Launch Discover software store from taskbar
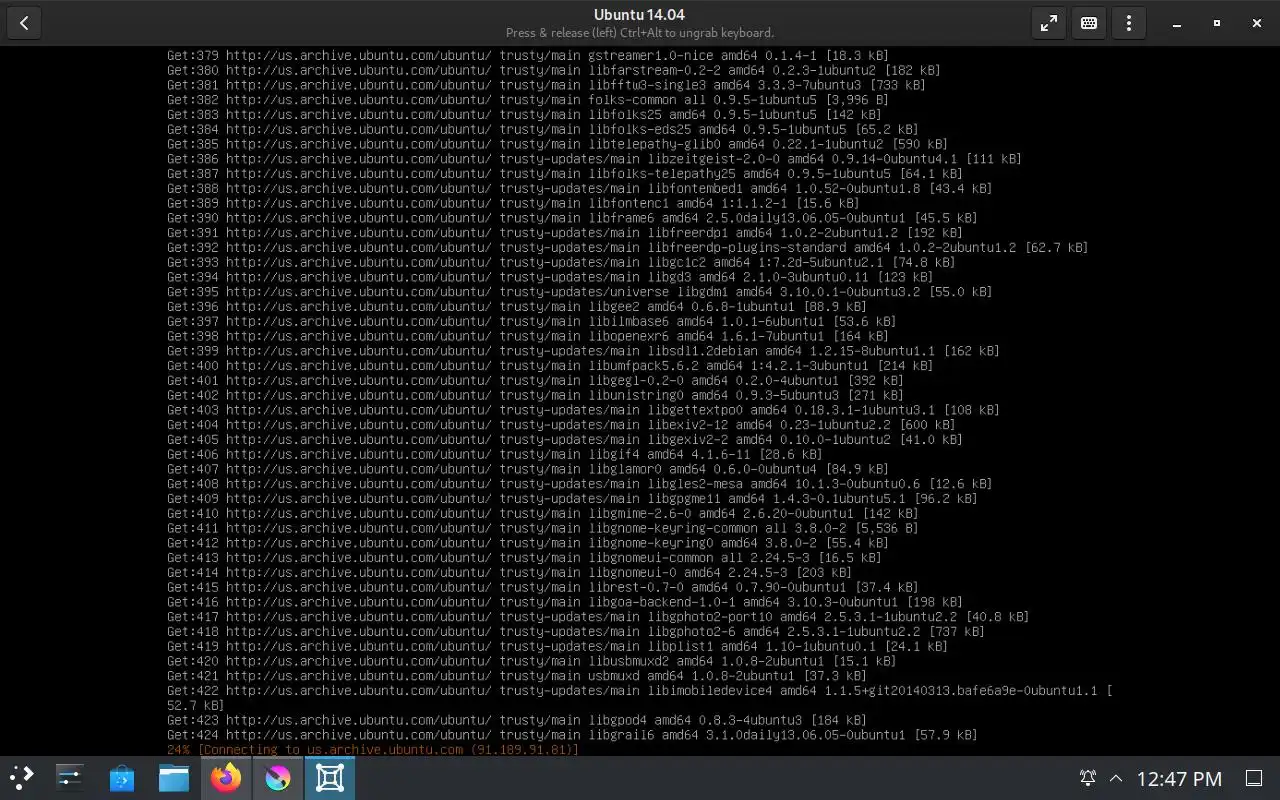1280x800 pixels. (122, 778)
